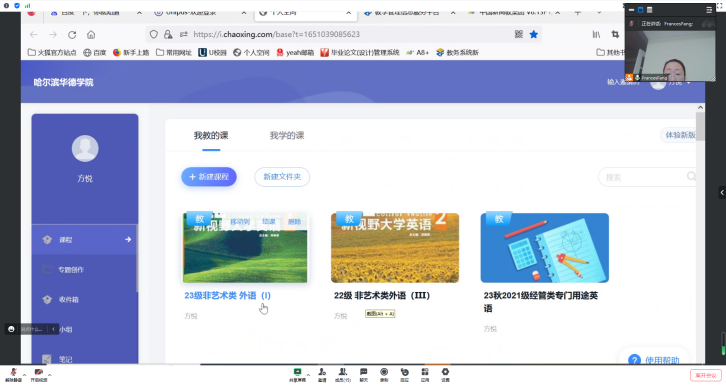726x385 pixels.
Task: Open the QR code icon in address bar
Action: click(519, 34)
